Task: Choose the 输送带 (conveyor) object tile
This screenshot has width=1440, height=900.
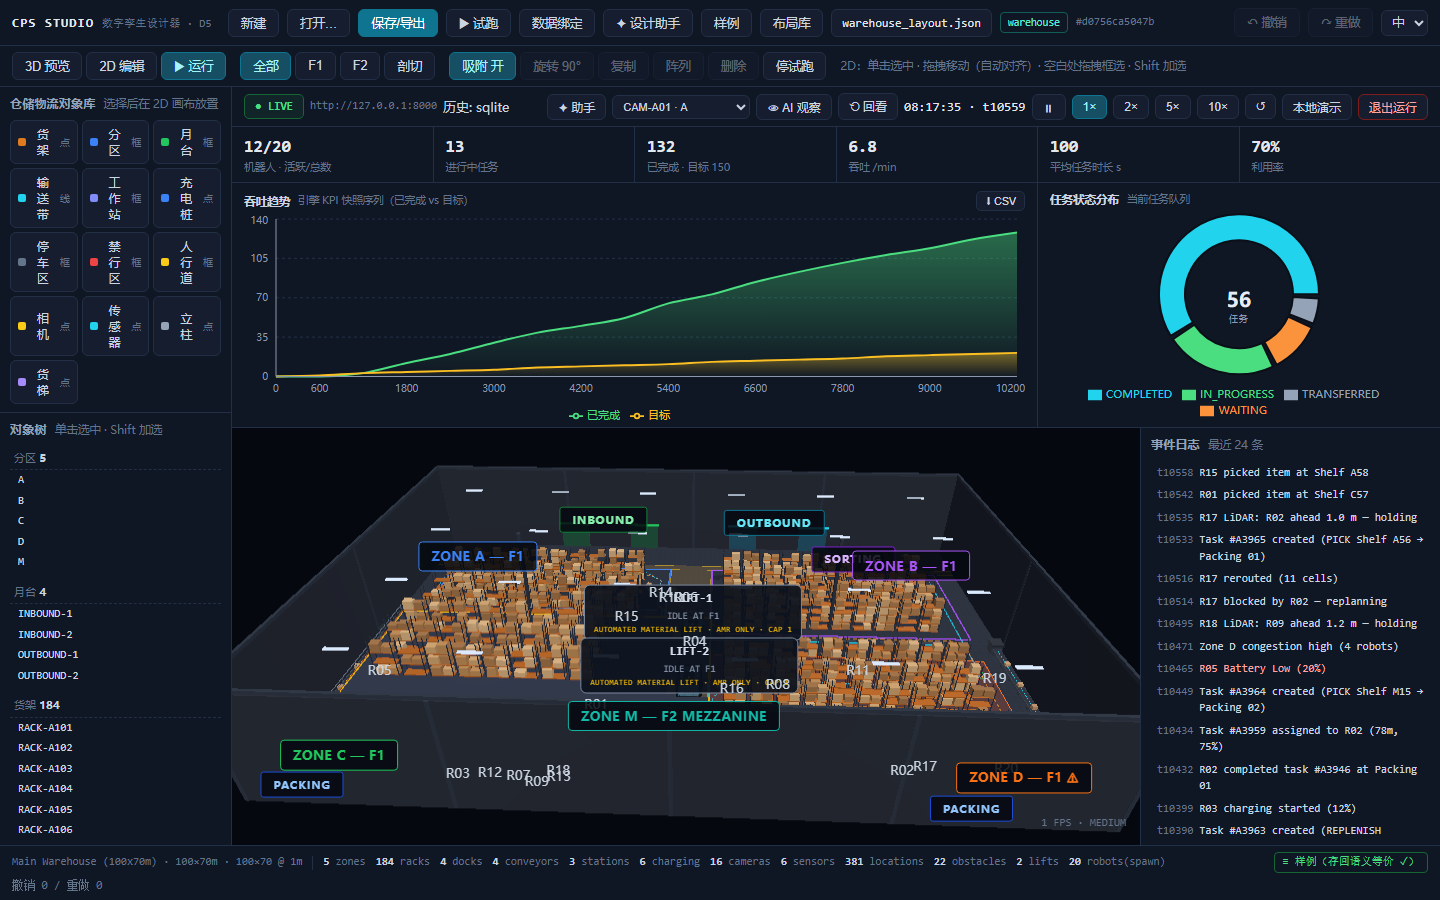Action: coord(44,198)
